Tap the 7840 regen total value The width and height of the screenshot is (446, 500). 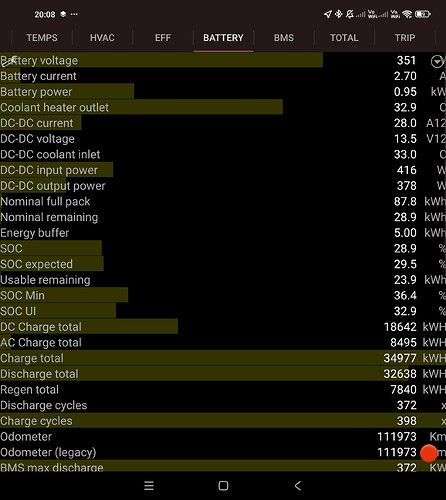coord(404,390)
